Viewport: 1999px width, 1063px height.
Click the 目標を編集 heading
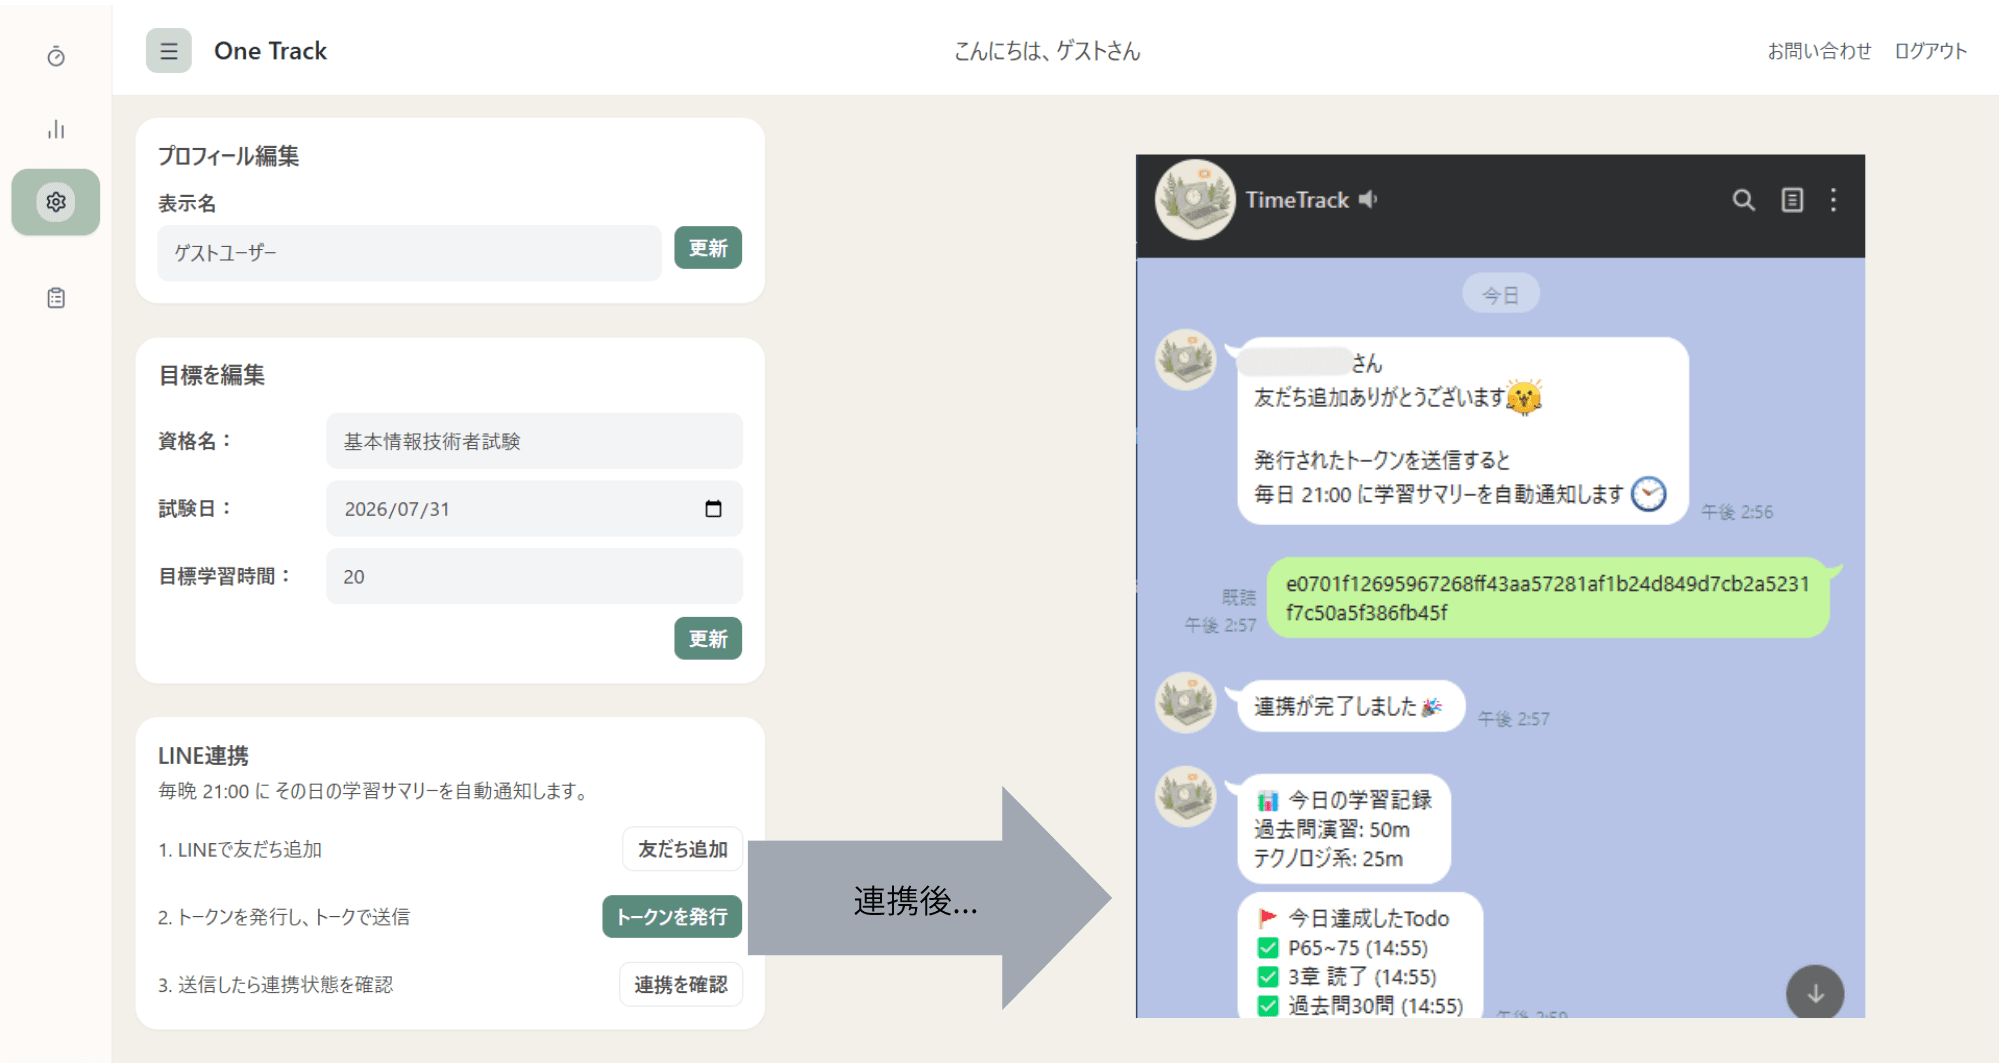(212, 375)
